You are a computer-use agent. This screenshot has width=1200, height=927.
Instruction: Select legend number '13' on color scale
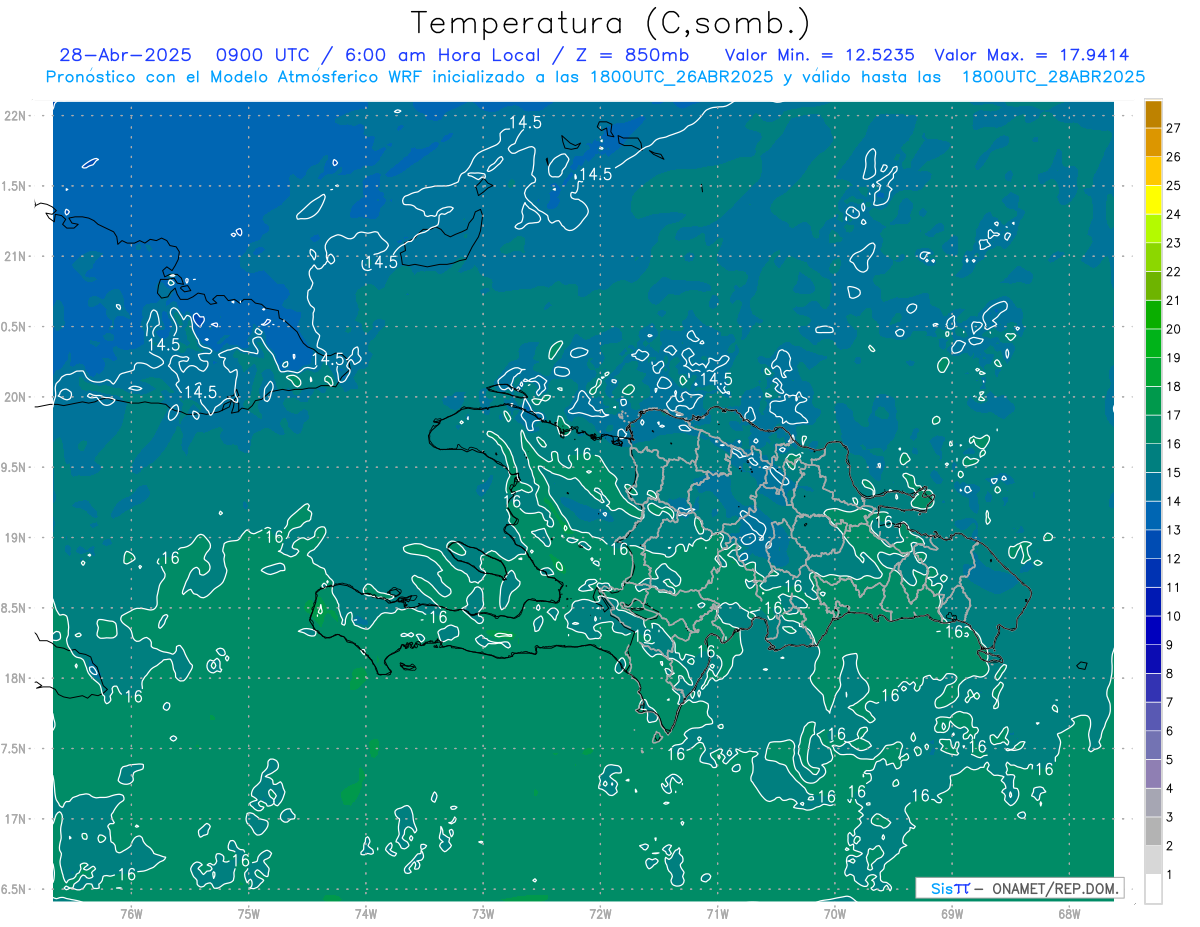click(1174, 530)
